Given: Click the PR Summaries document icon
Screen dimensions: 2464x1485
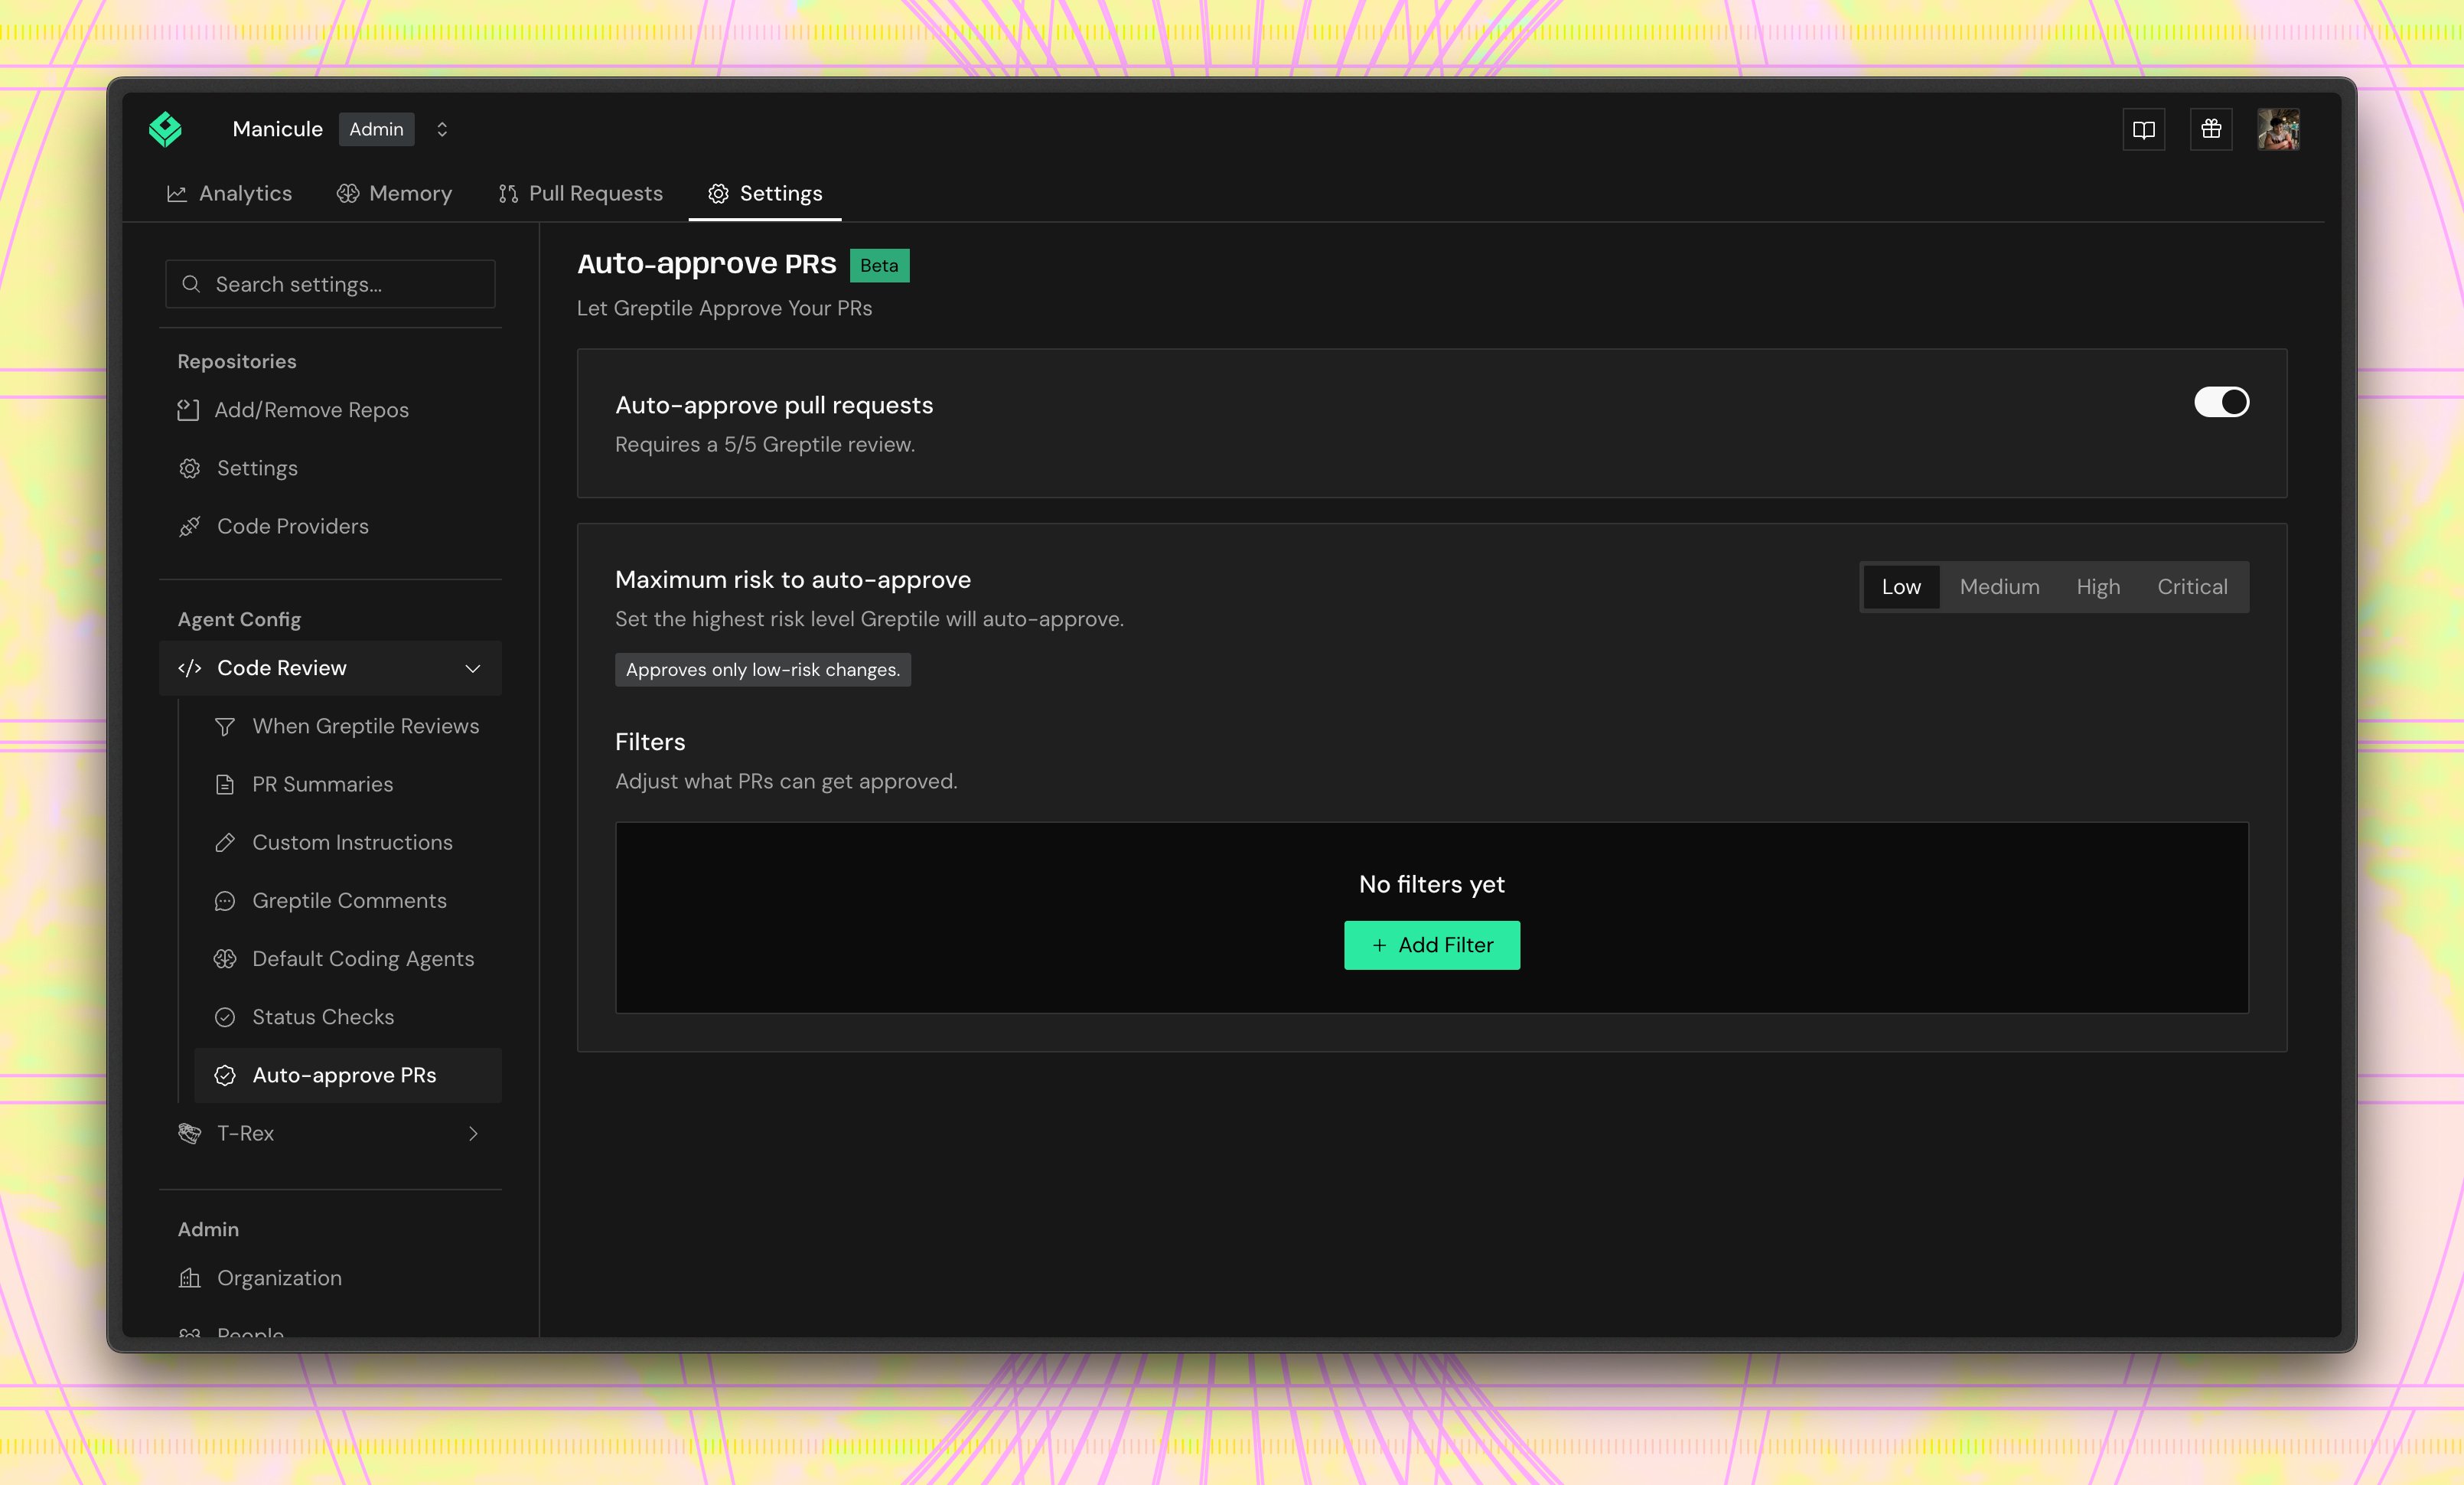Looking at the screenshot, I should 225,784.
